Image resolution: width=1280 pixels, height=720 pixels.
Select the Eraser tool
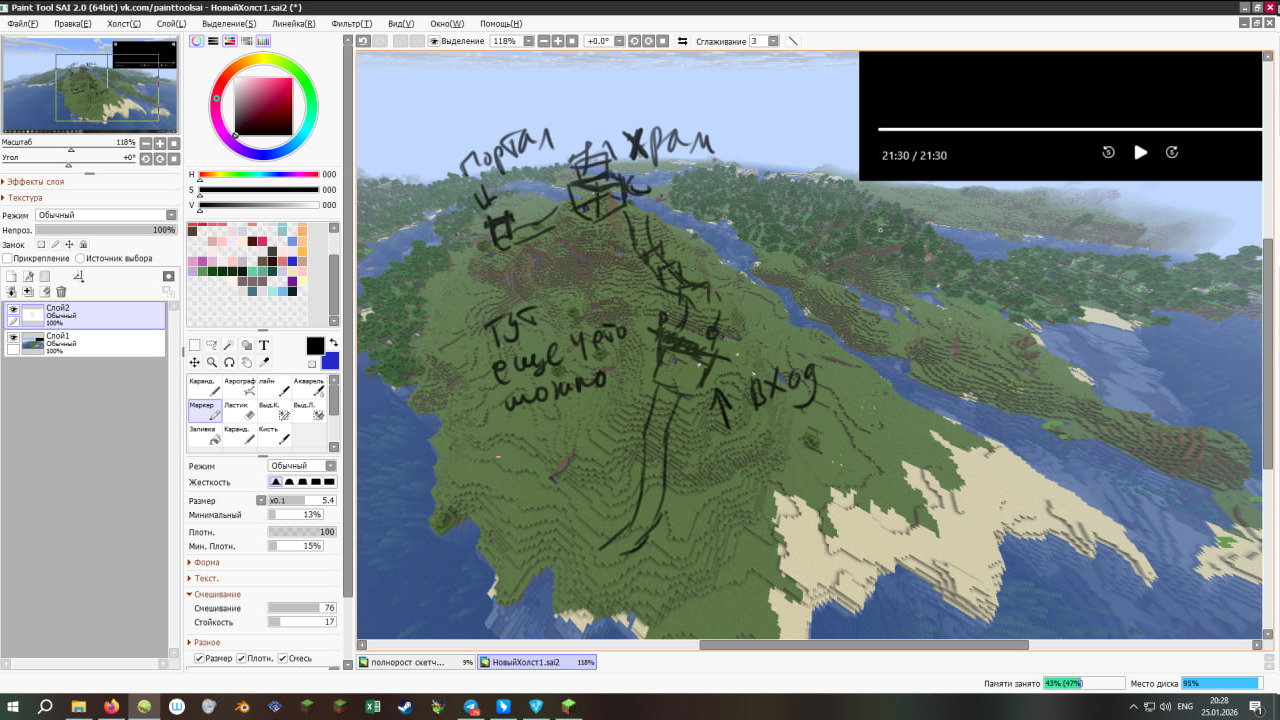[240, 411]
